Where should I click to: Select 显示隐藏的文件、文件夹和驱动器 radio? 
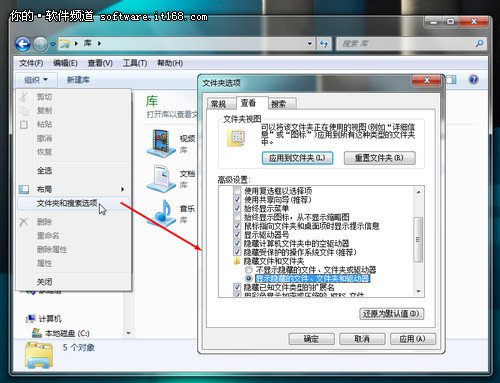(249, 278)
